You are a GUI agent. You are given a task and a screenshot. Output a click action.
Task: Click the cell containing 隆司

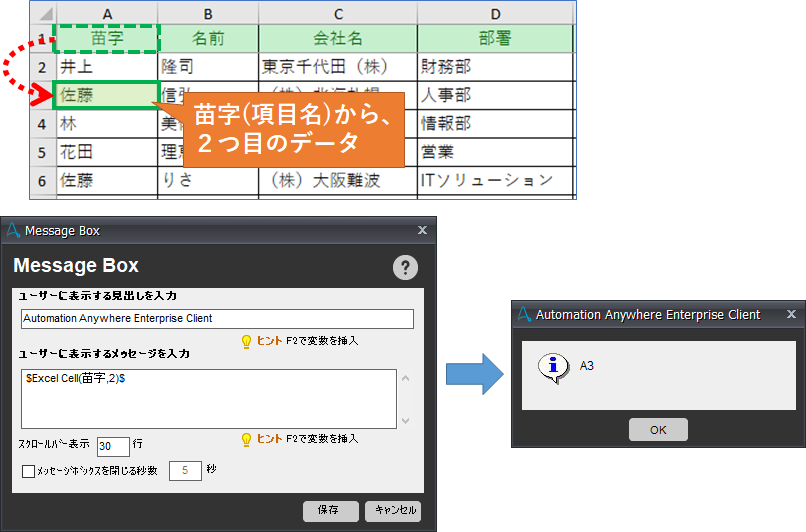point(208,67)
